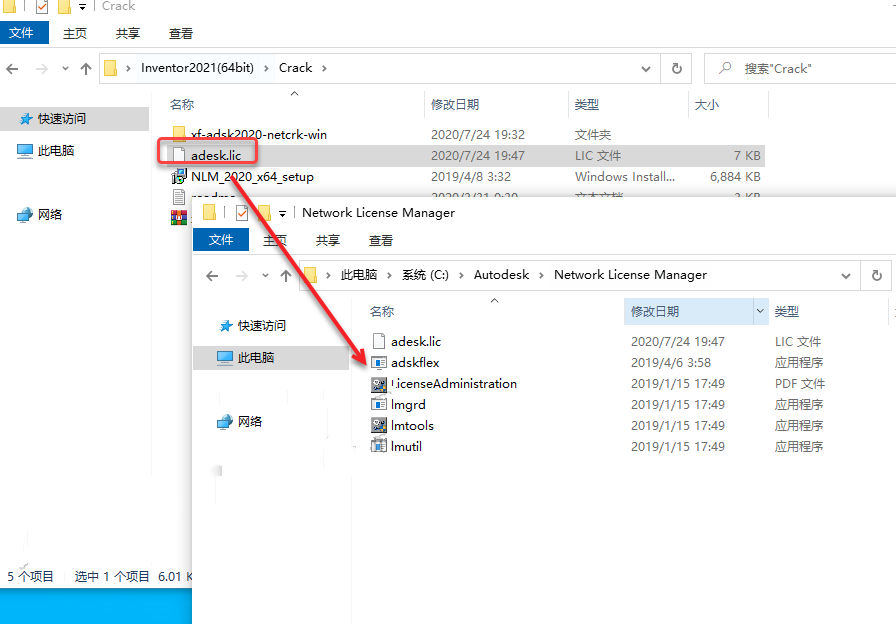This screenshot has height=624, width=896.
Task: Open the 文件 menu in Crack window
Action: pos(24,33)
